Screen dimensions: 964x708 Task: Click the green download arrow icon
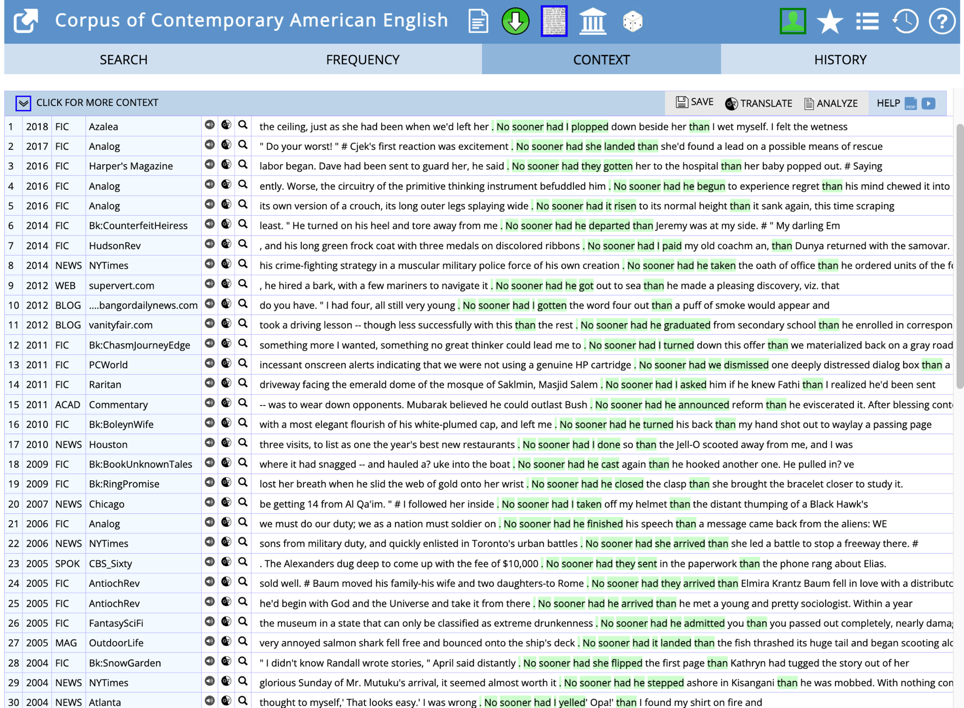click(x=515, y=22)
